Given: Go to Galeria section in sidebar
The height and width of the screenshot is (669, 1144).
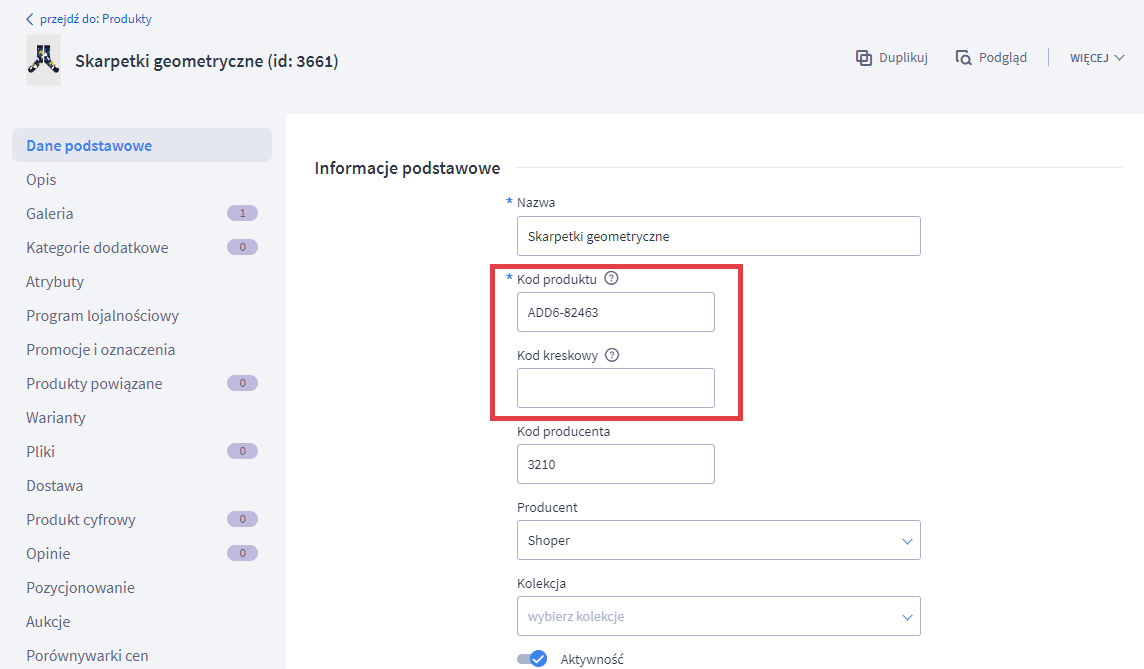Looking at the screenshot, I should 50,214.
